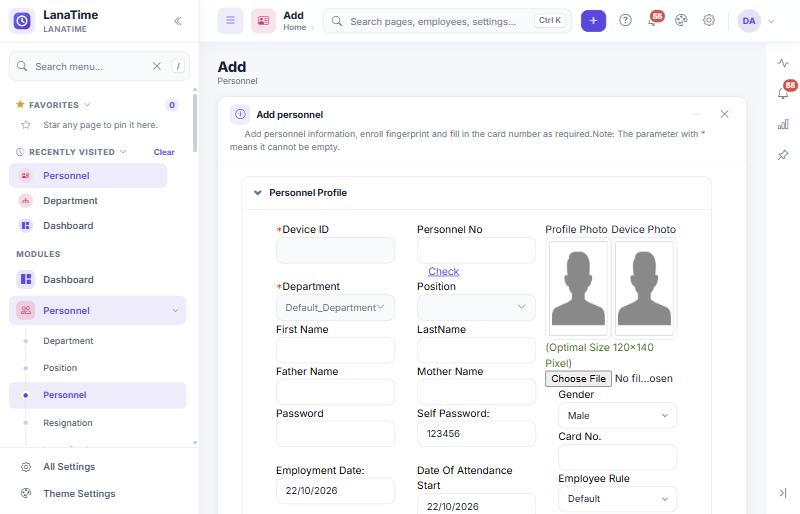Viewport: 800px width, 514px height.
Task: Open the hamburger menu button in top bar
Action: pos(231,20)
